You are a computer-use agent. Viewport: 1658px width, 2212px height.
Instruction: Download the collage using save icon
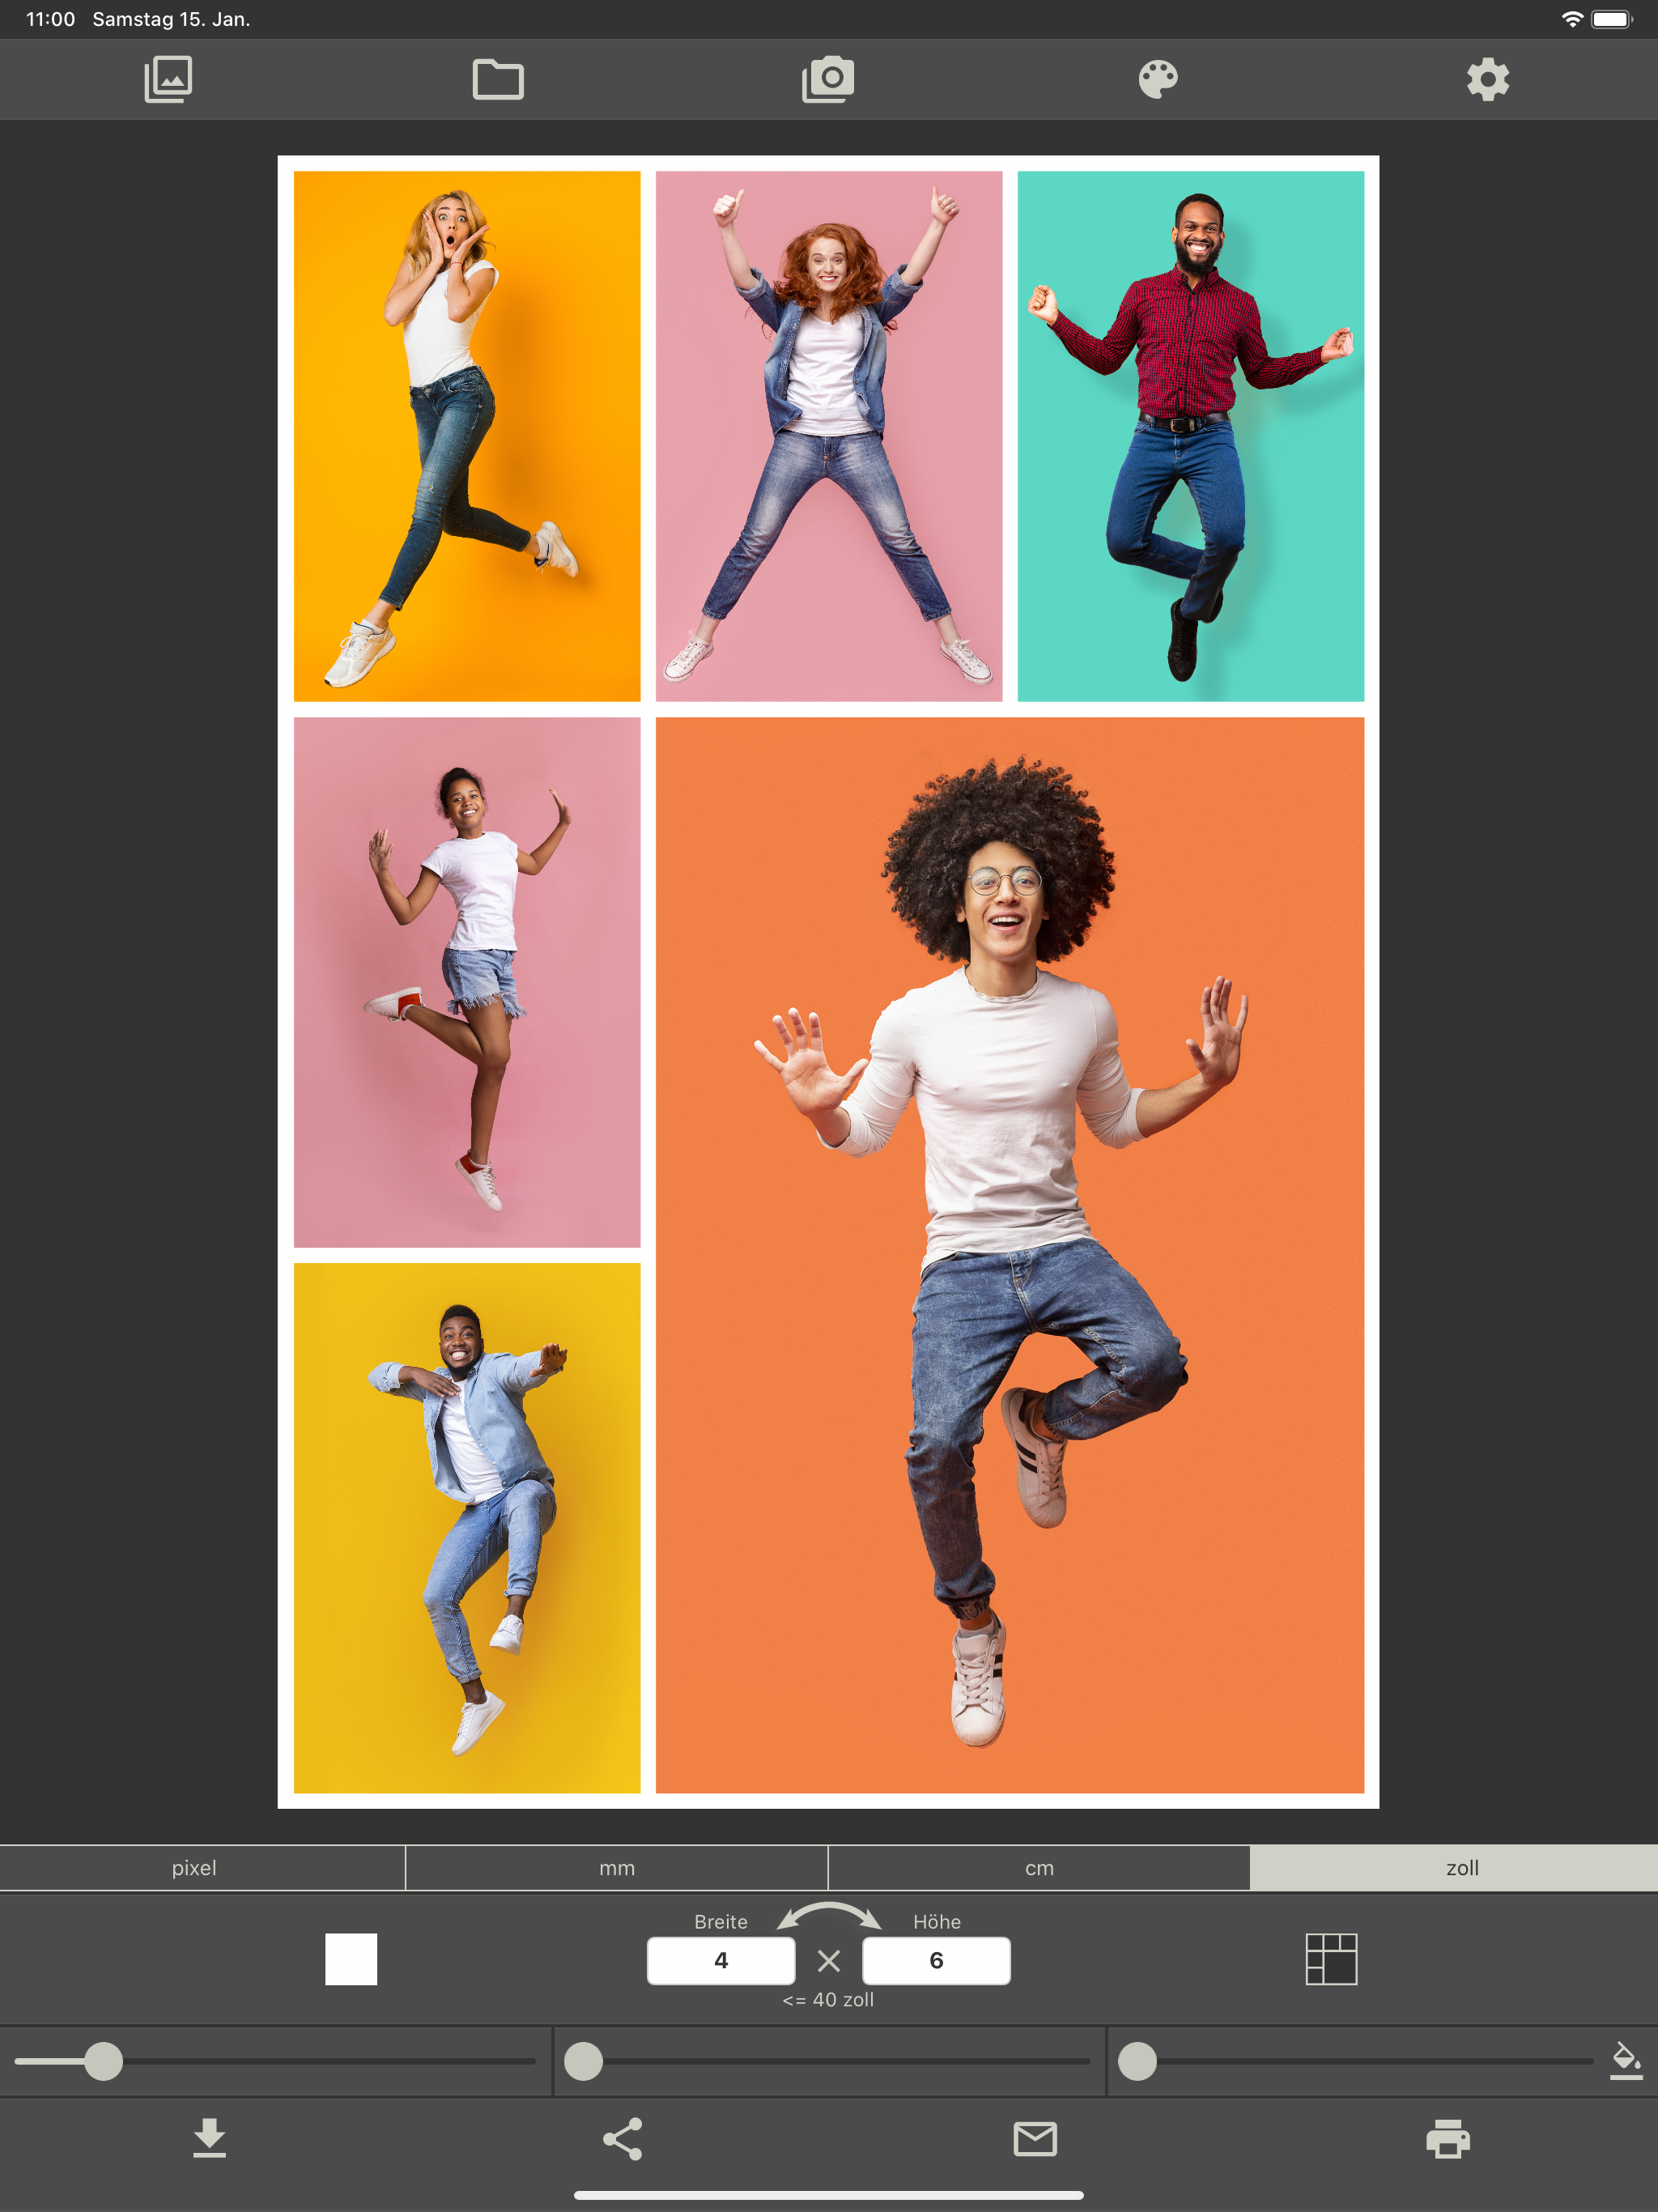pyautogui.click(x=209, y=2139)
